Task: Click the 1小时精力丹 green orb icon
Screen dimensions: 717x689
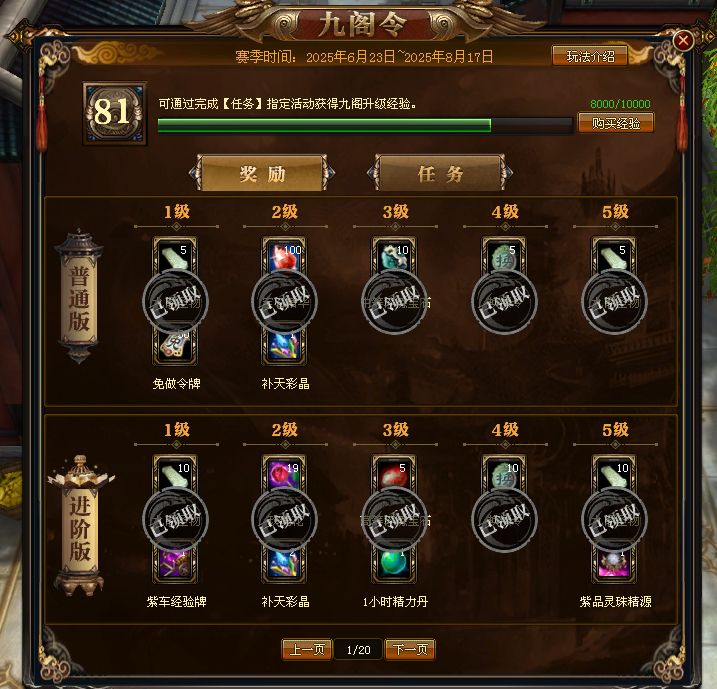Action: 394,566
